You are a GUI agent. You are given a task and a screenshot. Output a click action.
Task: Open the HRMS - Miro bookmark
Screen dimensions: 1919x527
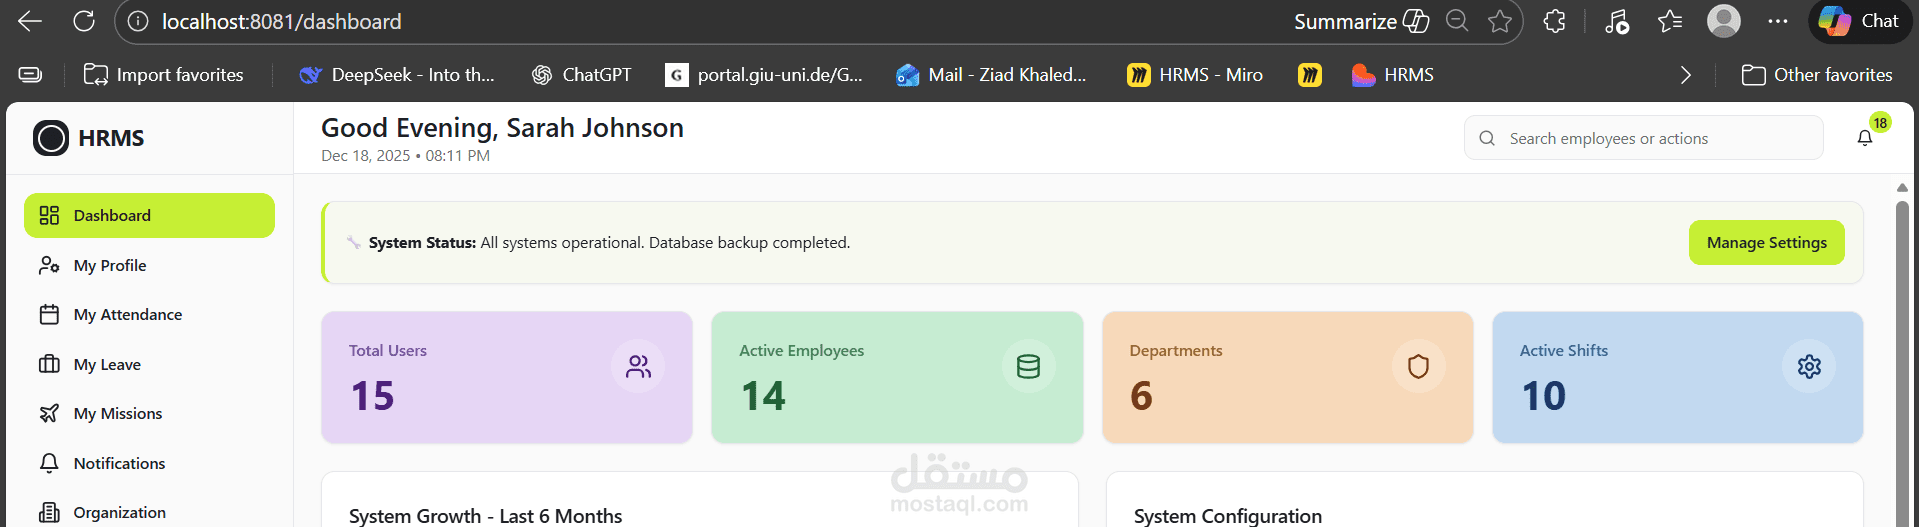click(x=1195, y=75)
